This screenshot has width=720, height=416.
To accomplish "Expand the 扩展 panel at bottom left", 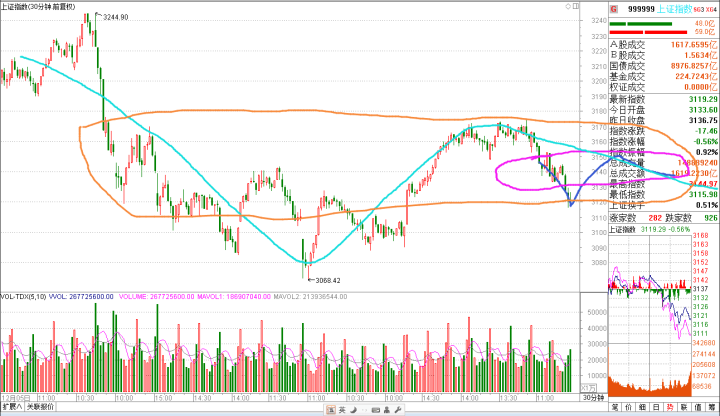I will [x=11, y=408].
